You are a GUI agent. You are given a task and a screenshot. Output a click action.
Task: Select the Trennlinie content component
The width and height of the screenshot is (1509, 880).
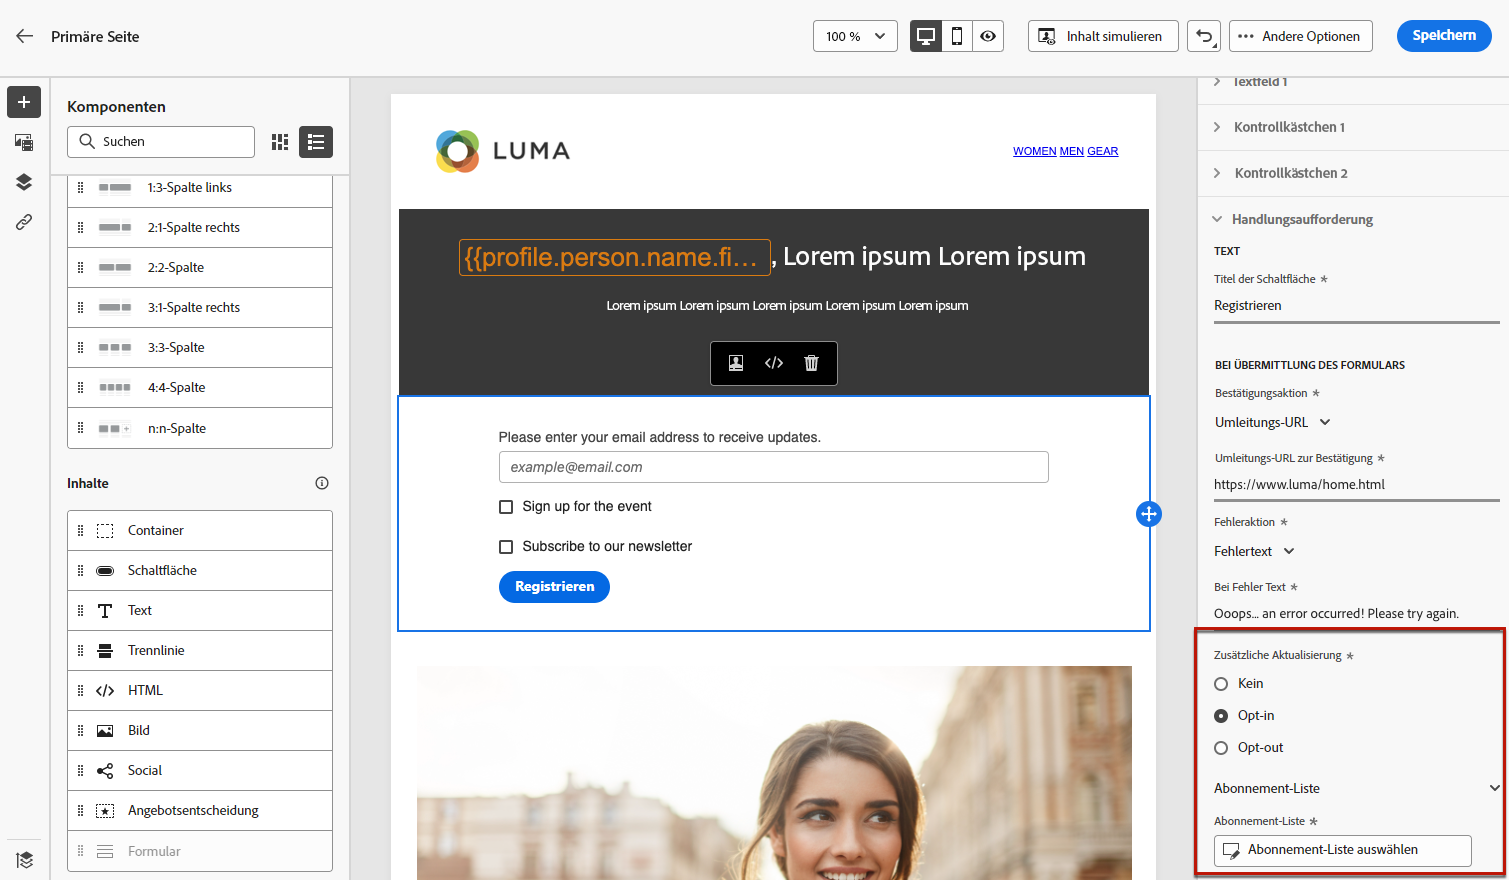[200, 651]
